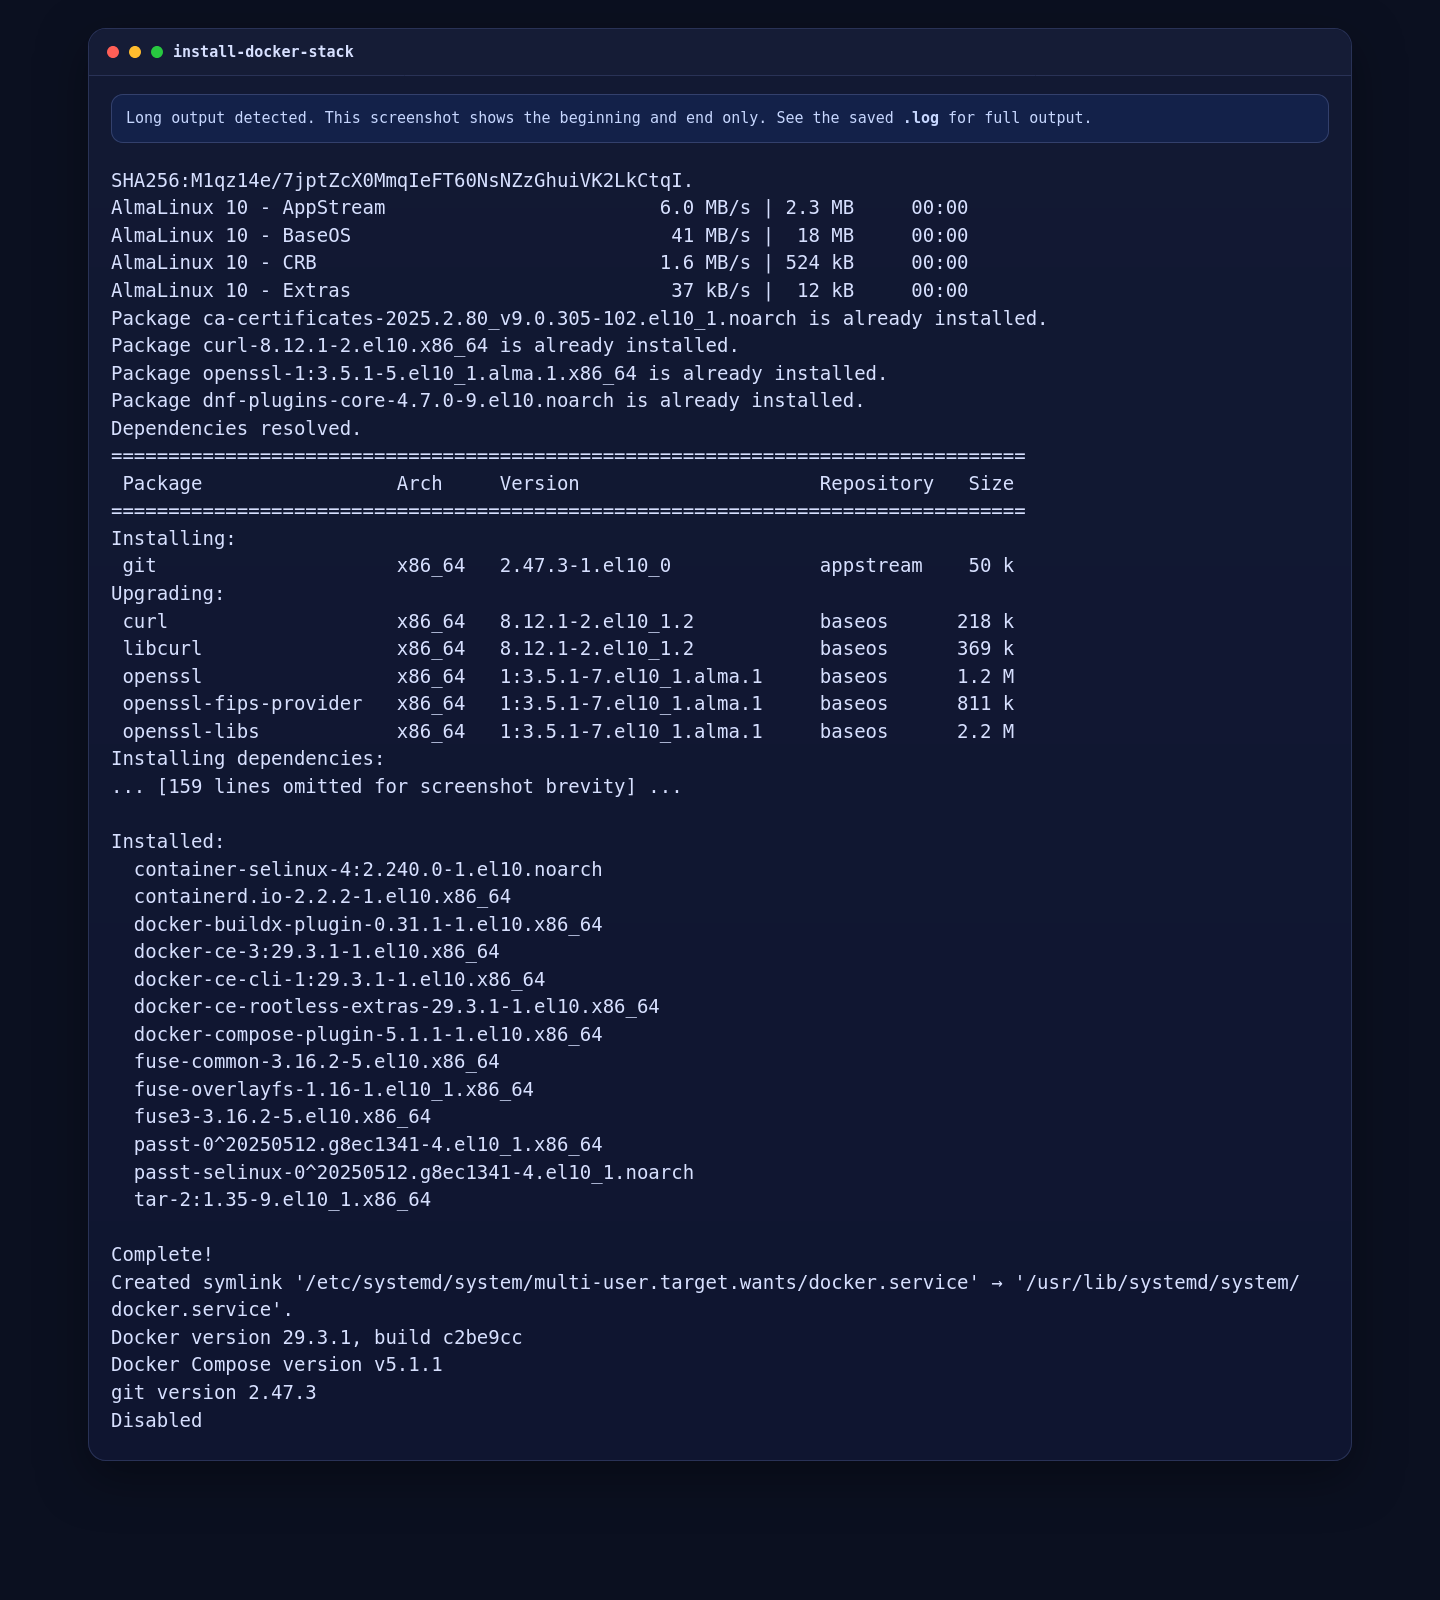This screenshot has width=1440, height=1600.
Task: Click the curl-8.12.1-2 already installed line
Action: 425,346
